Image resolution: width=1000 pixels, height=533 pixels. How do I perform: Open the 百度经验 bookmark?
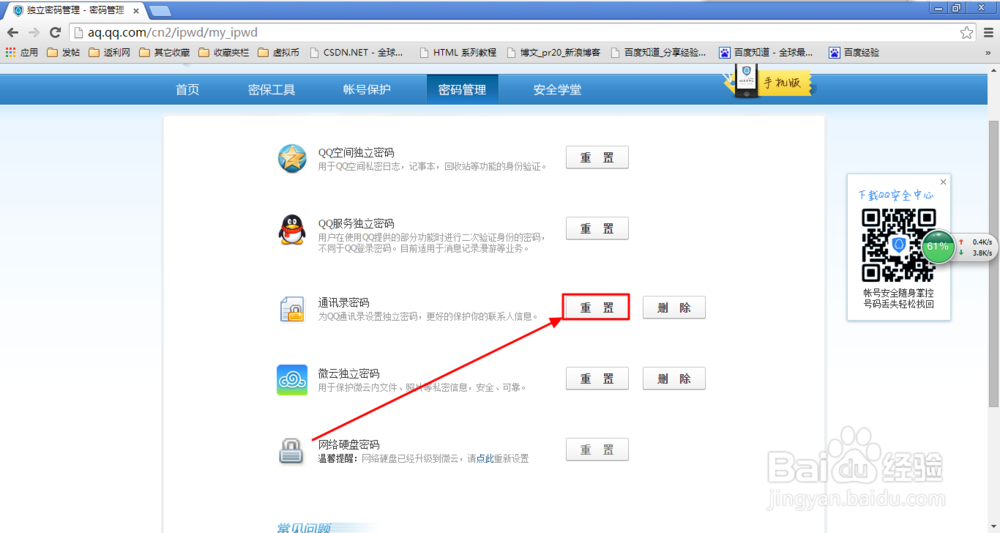[854, 52]
